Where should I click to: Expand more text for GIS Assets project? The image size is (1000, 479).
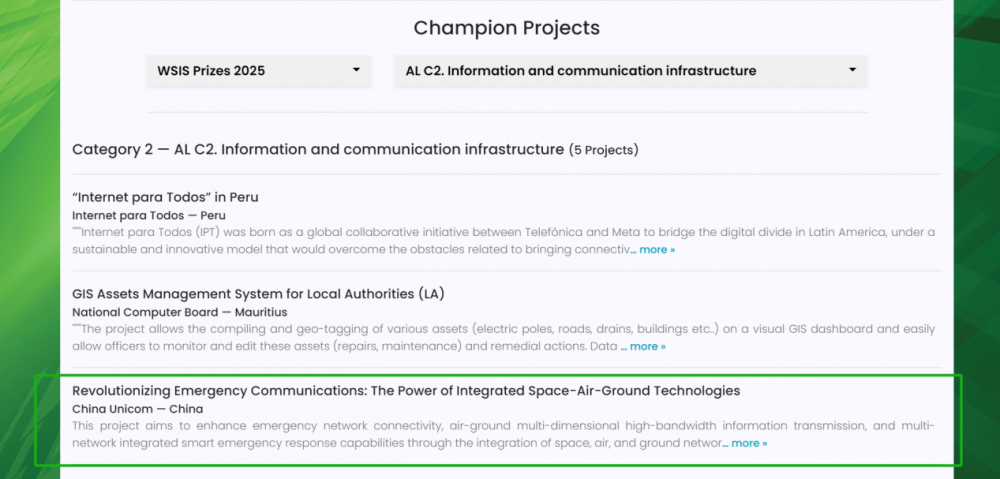pyautogui.click(x=643, y=347)
